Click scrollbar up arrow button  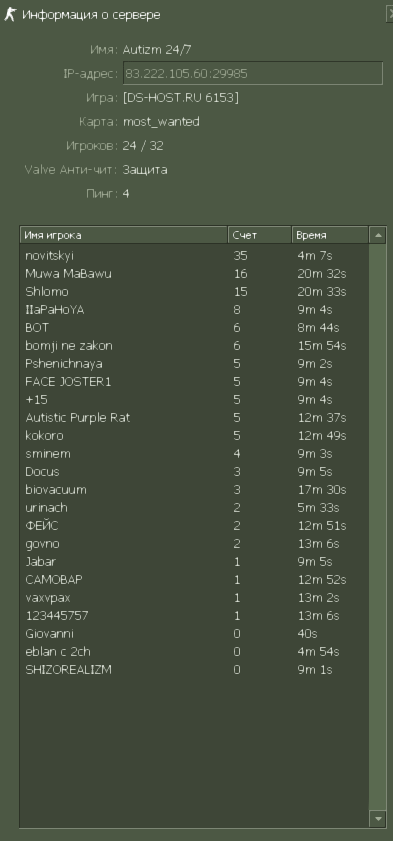[x=378, y=235]
